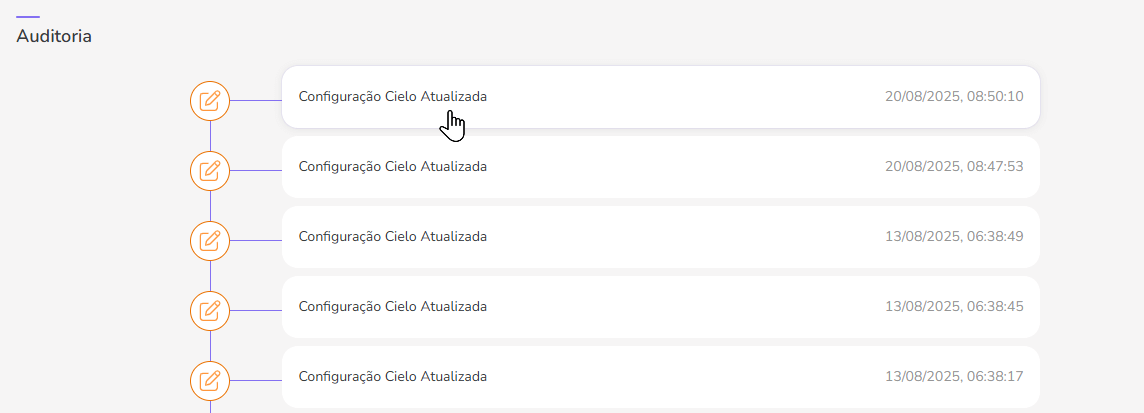Select the audit card logged at 13/08/2025, 06:38:49
Viewport: 1144px width, 413px height.
tap(660, 237)
